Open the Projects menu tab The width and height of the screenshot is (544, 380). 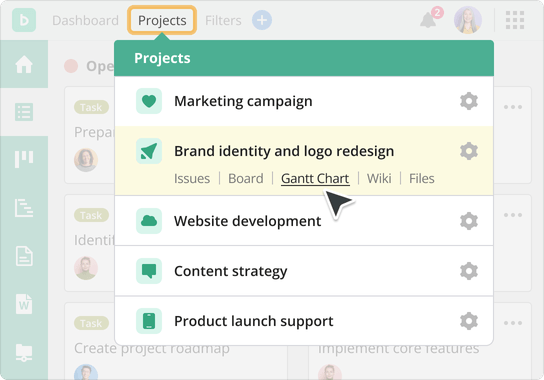pyautogui.click(x=162, y=20)
